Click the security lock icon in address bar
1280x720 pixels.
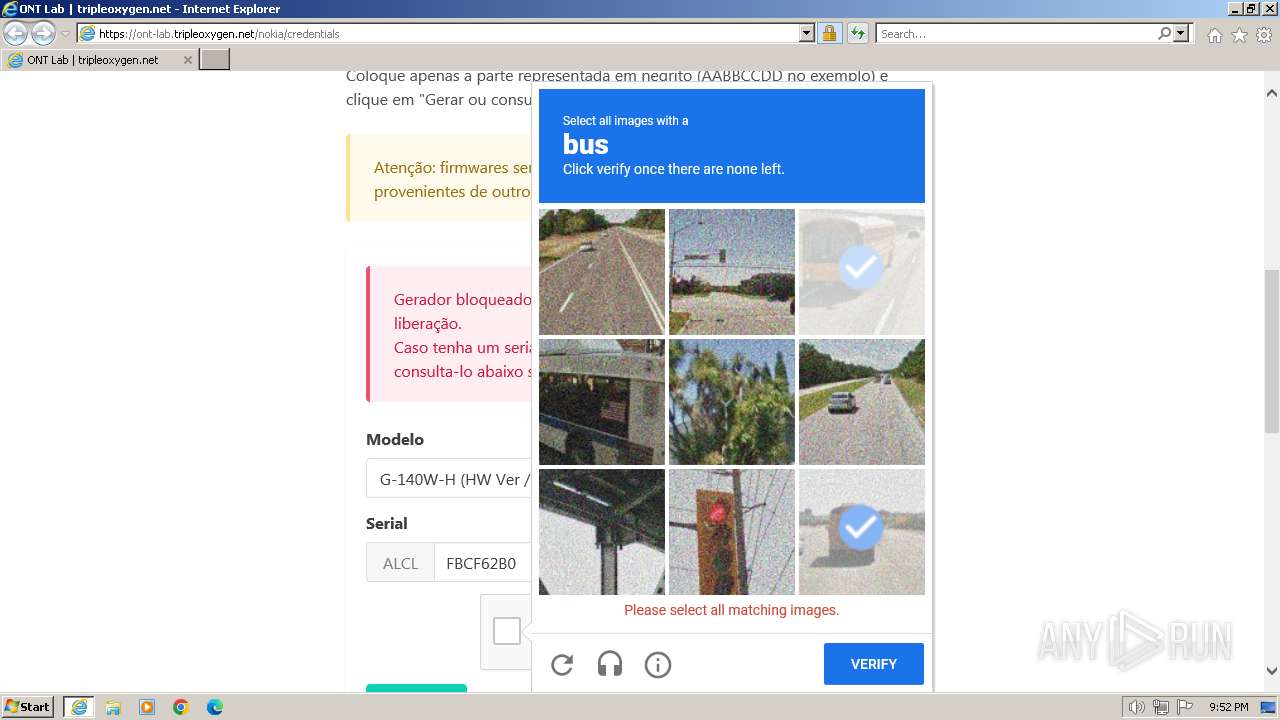tap(829, 33)
